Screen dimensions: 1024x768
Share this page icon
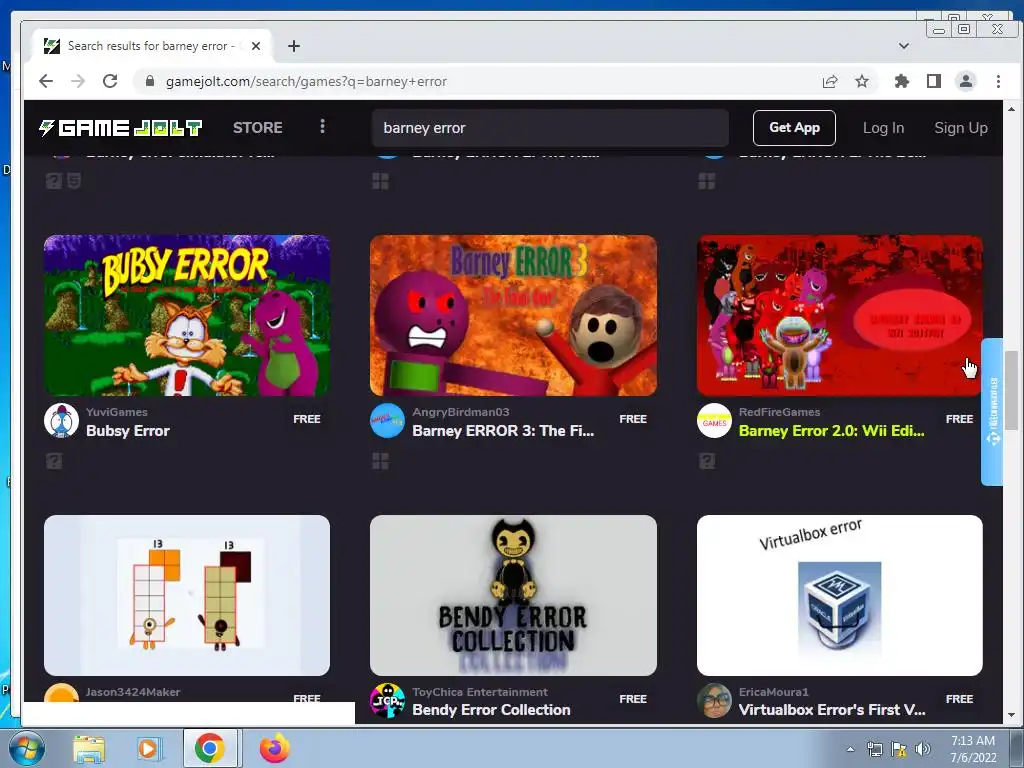point(829,81)
